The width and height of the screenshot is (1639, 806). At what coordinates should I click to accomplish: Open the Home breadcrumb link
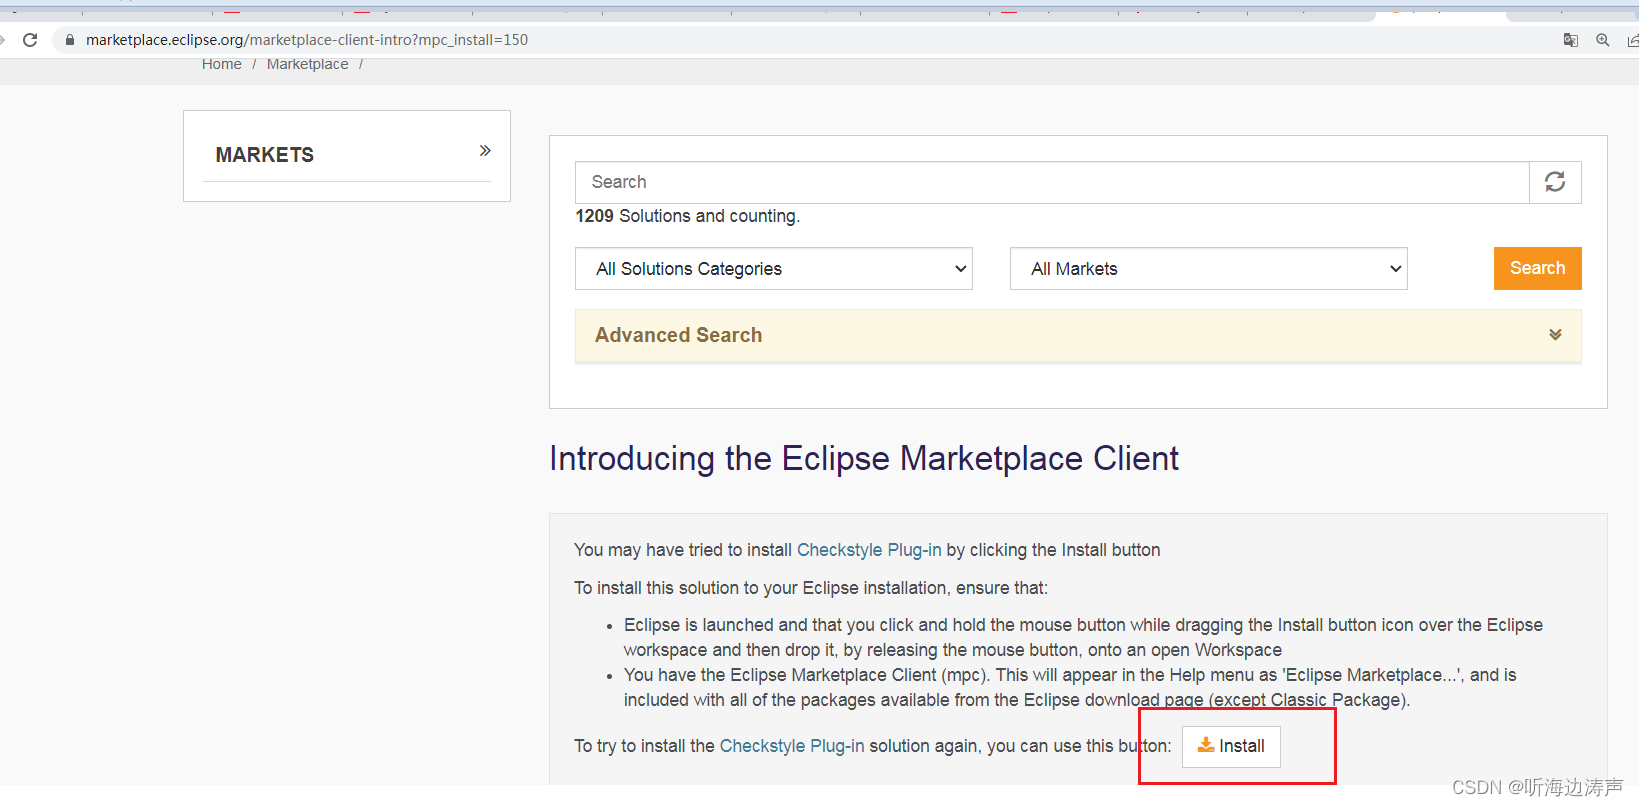pyautogui.click(x=222, y=64)
